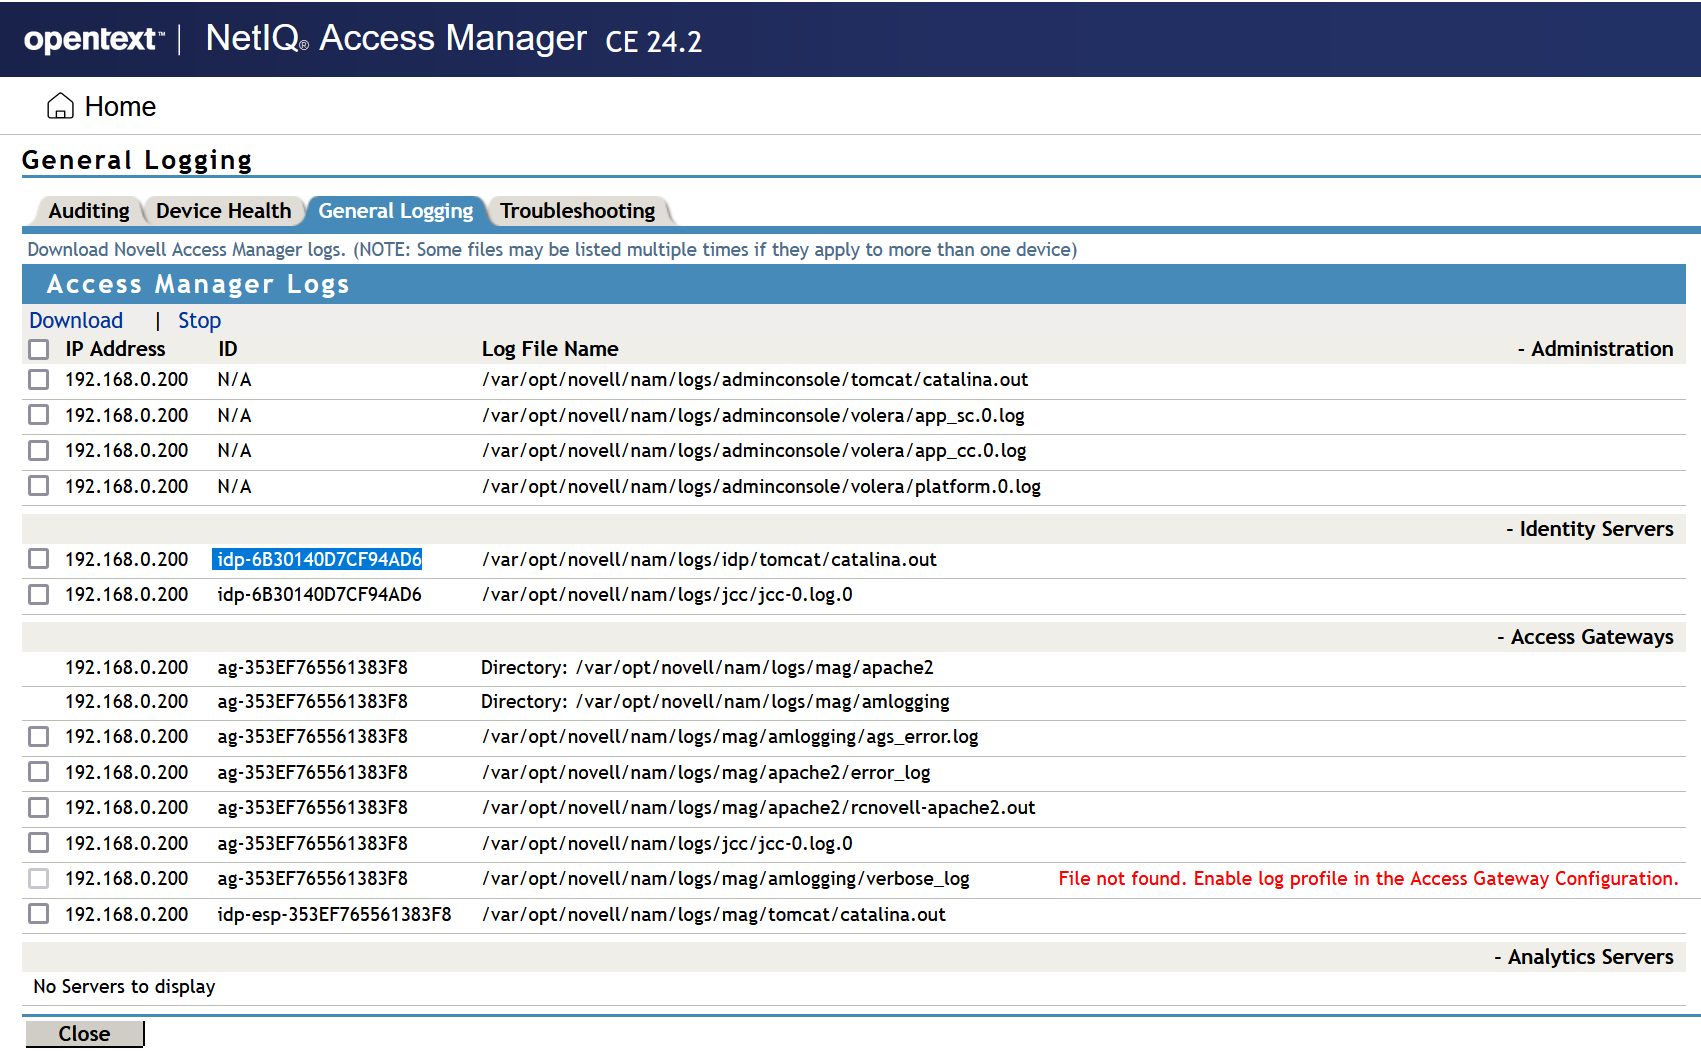Click the active General Logging tab
Viewport: 1701px width, 1064px height.
tap(396, 211)
